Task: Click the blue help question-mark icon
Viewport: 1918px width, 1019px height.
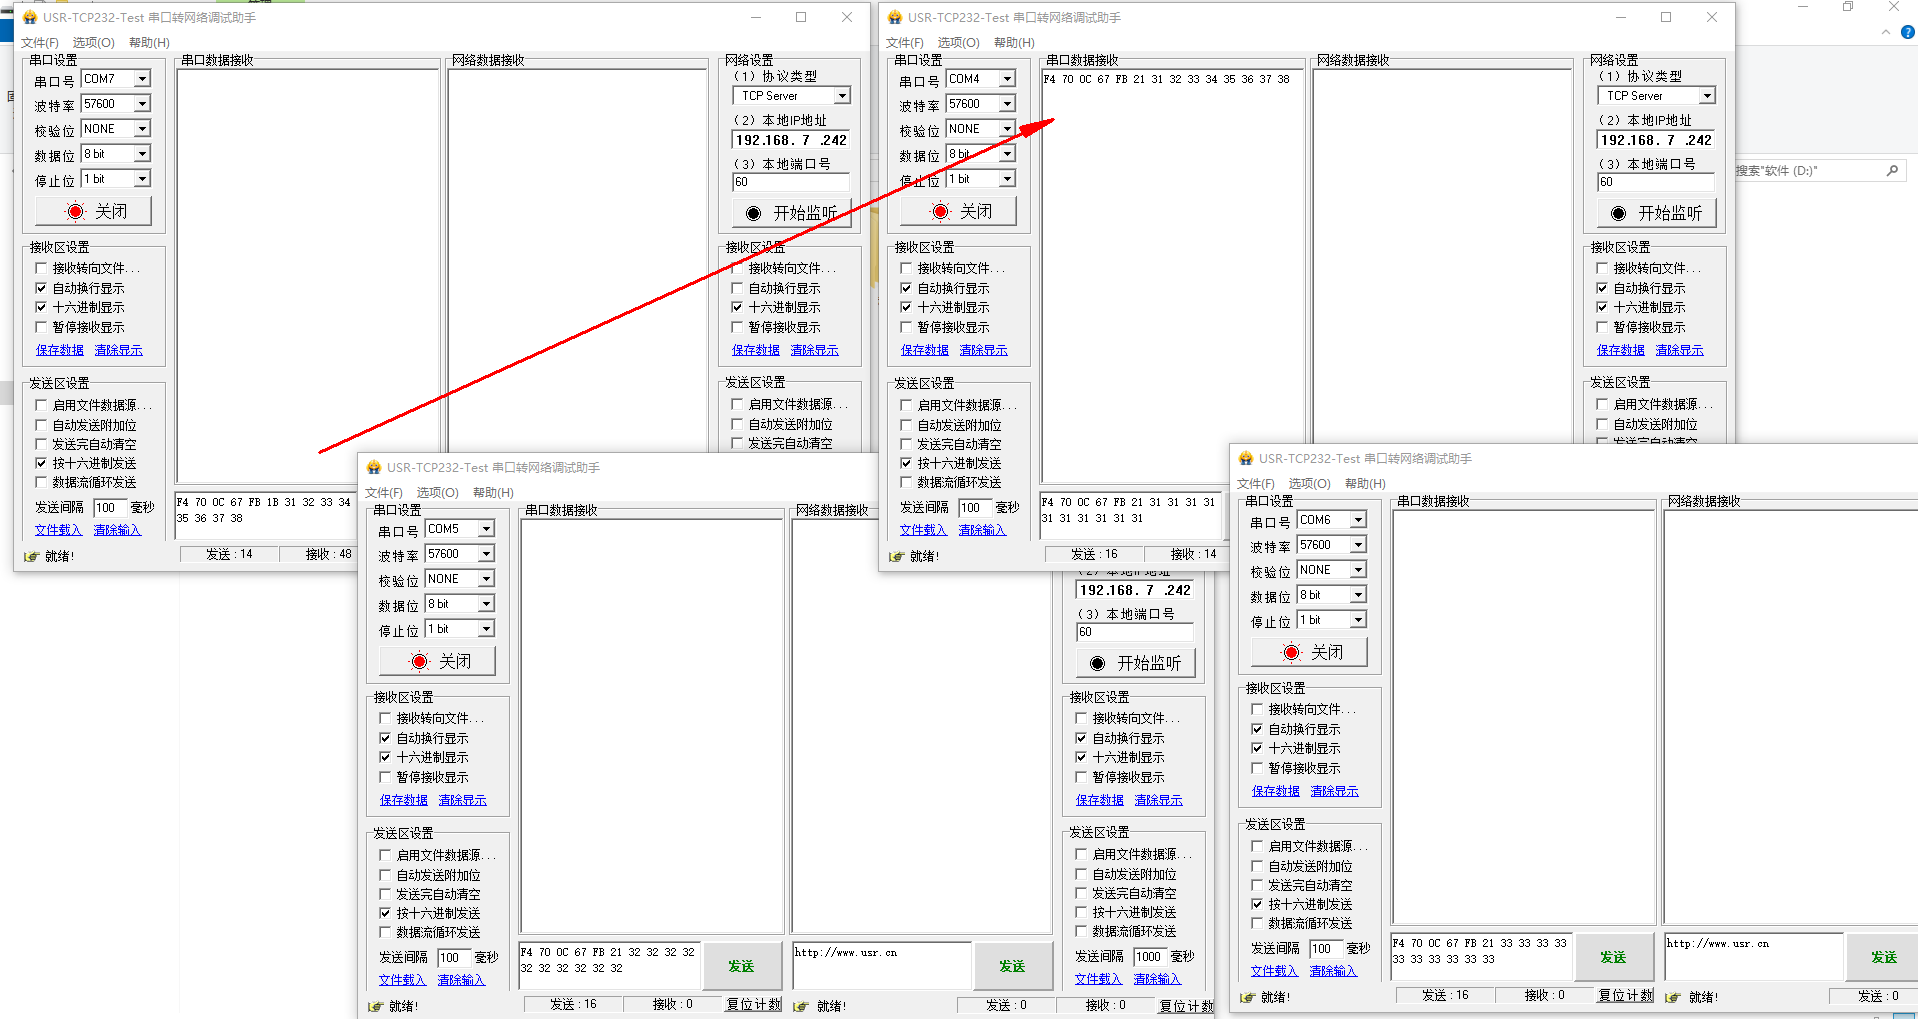Action: click(x=1907, y=32)
